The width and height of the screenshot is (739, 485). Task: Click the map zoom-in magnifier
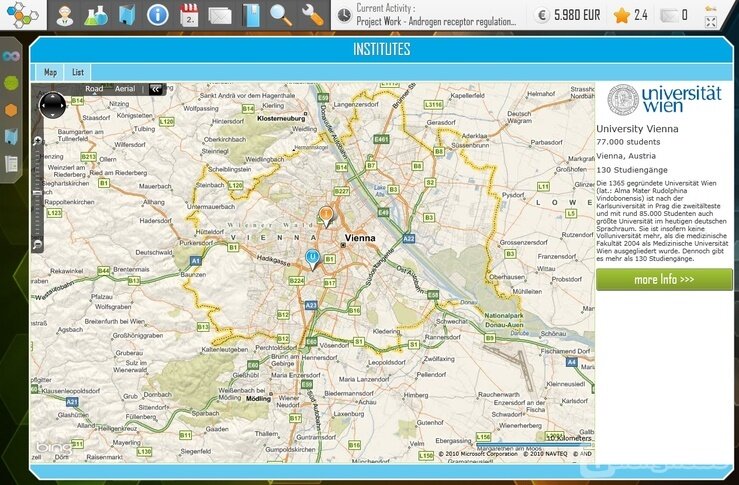click(37, 143)
